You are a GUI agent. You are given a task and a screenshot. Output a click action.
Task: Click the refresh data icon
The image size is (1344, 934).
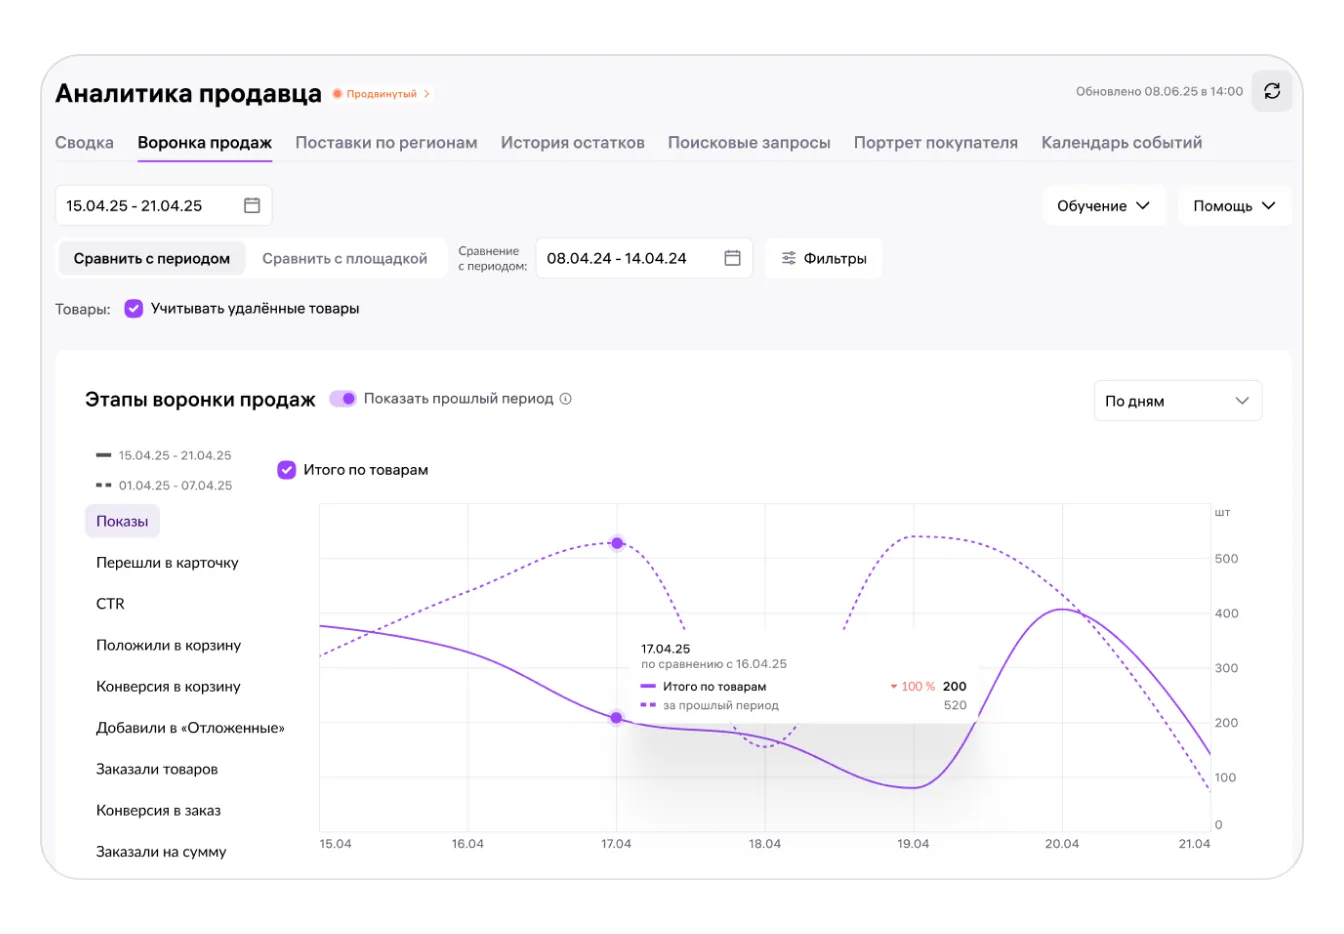point(1272,91)
